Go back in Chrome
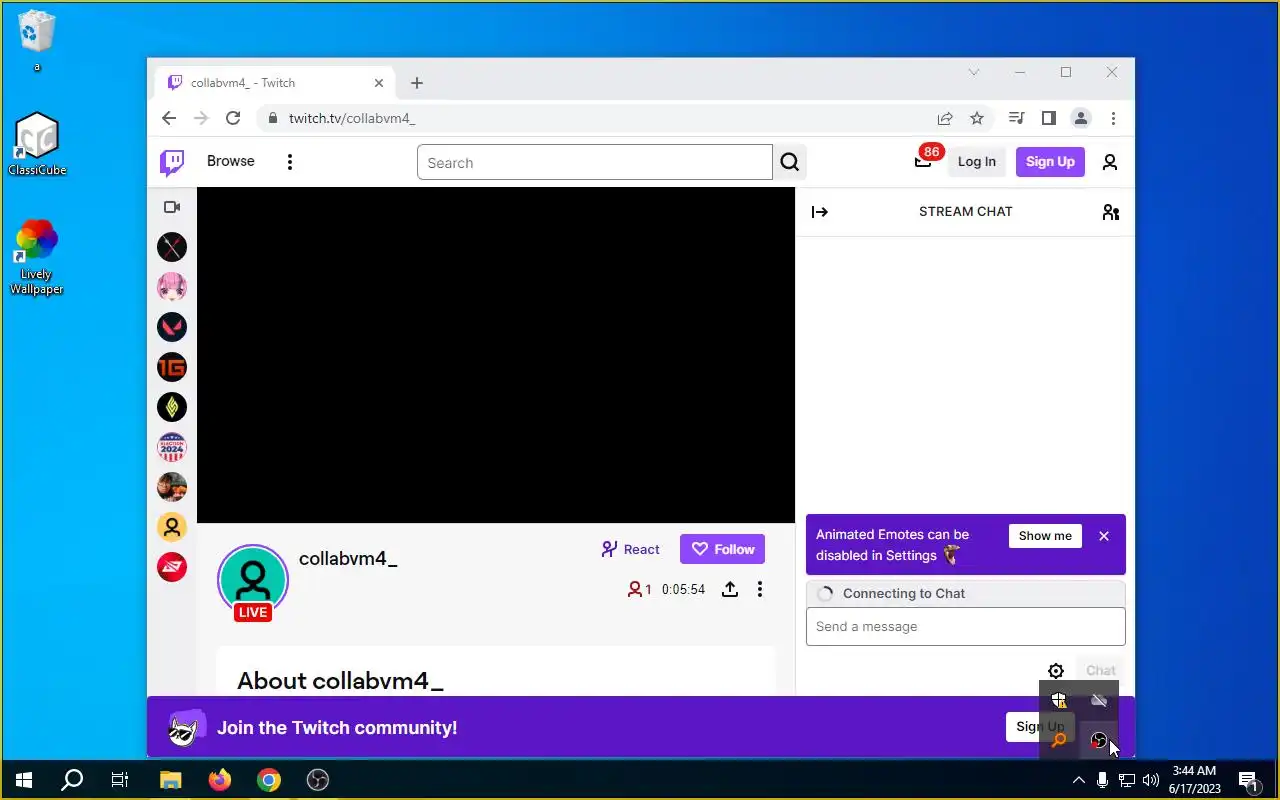 169,118
